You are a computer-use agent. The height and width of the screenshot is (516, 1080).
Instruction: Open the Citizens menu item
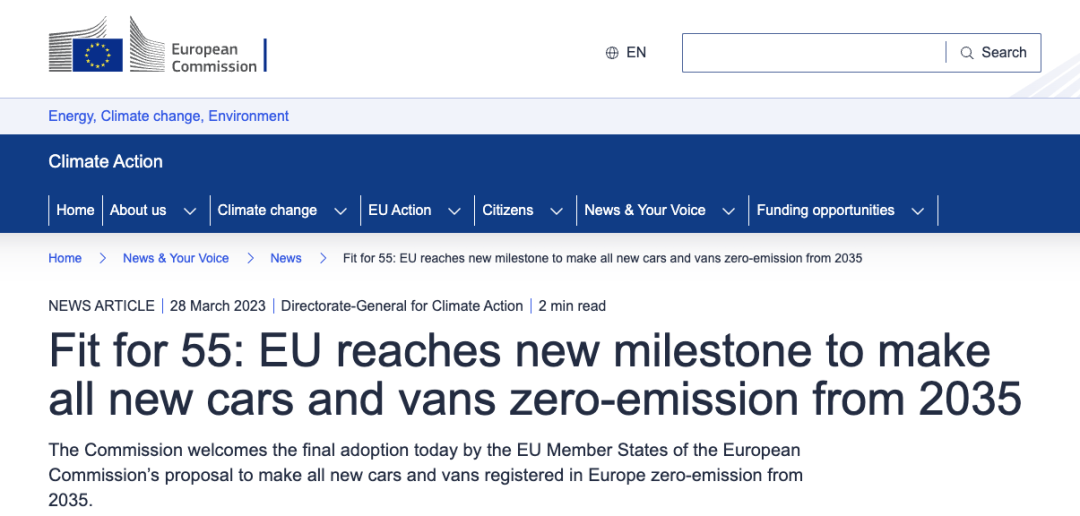click(508, 210)
